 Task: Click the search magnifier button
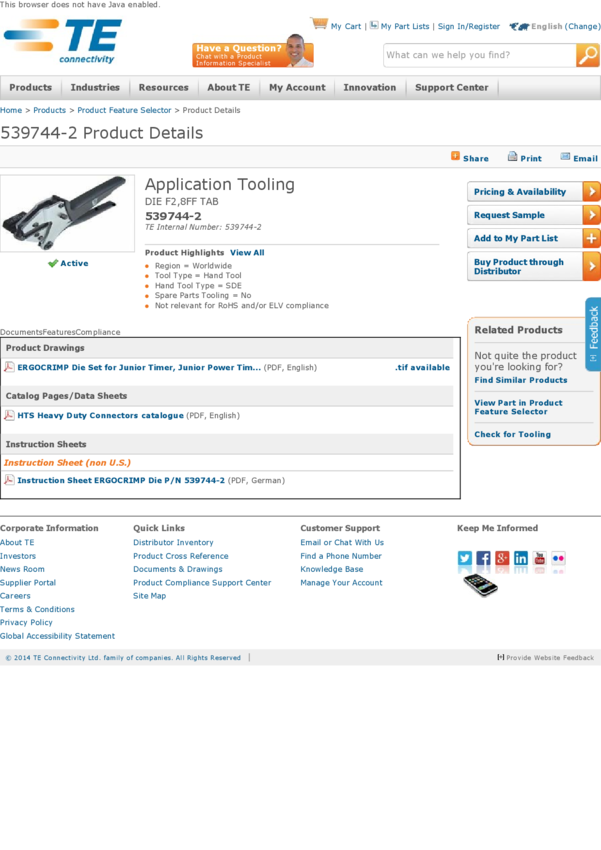587,55
